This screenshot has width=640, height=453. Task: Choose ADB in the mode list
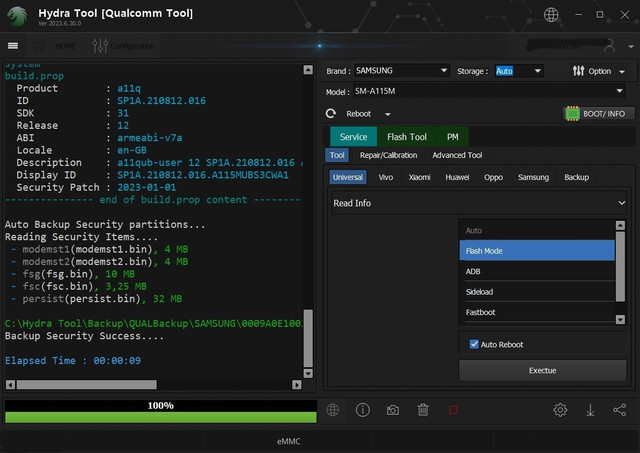coord(537,271)
